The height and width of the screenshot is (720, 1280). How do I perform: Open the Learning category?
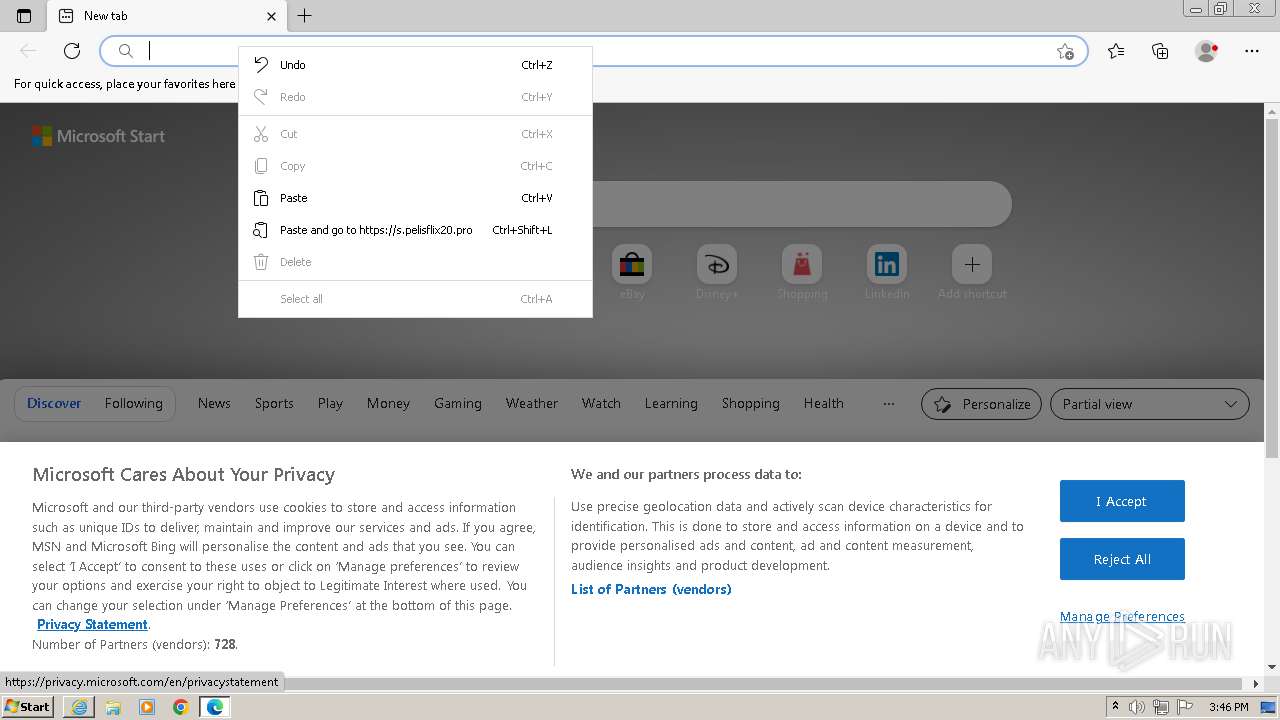pos(671,403)
